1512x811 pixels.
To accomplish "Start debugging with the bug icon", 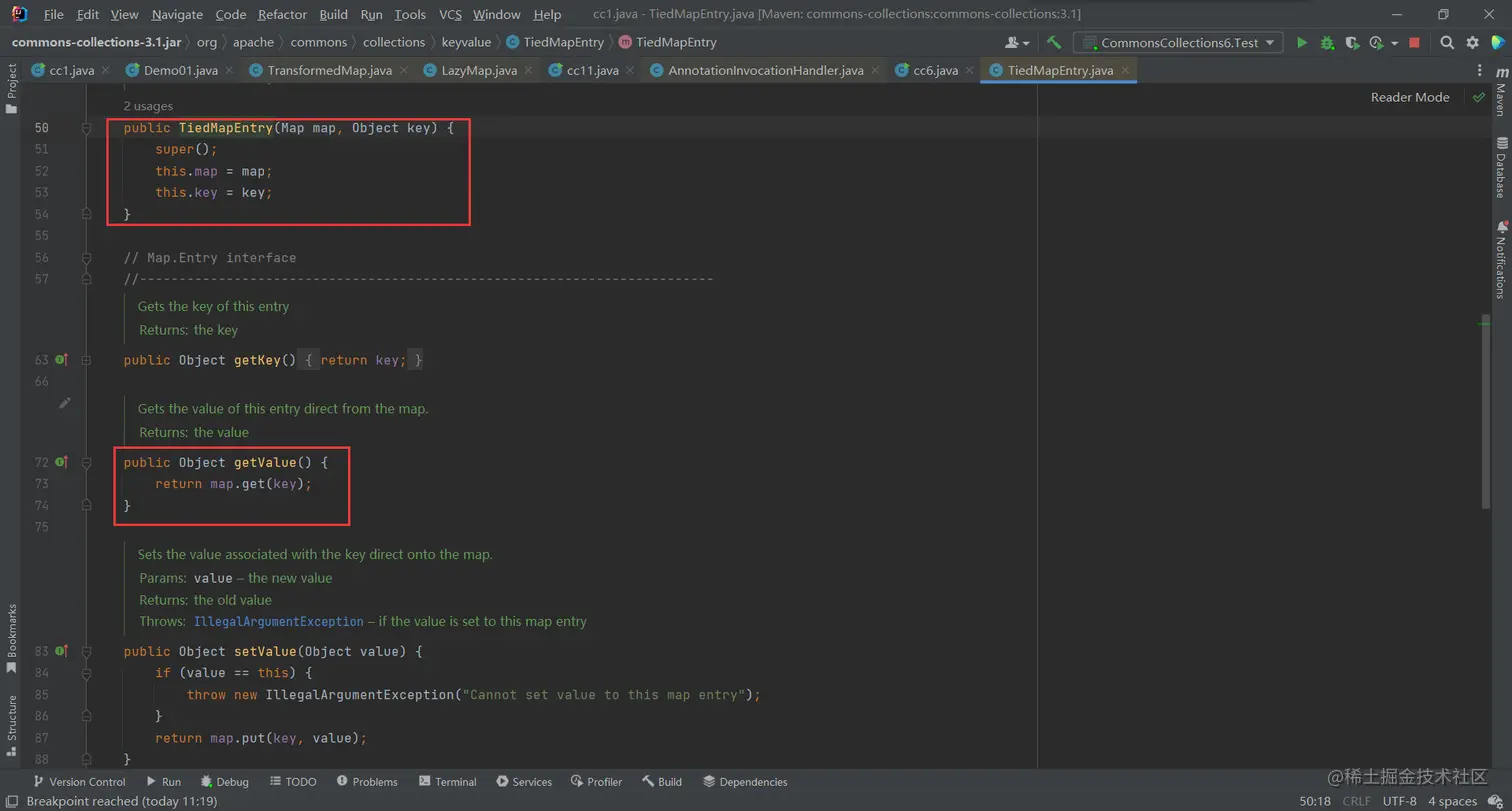I will click(x=1327, y=43).
